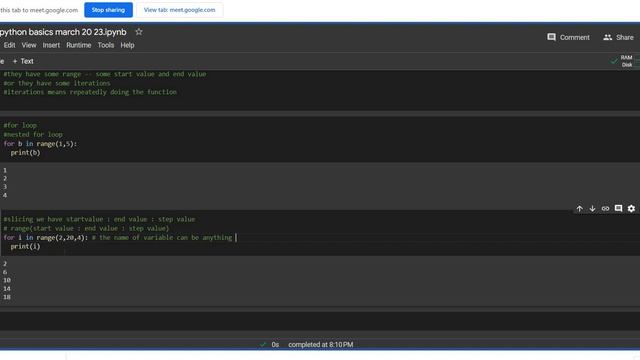Viewport: 640px width, 360px height.
Task: Move cell down with arrow icon
Action: [592, 209]
